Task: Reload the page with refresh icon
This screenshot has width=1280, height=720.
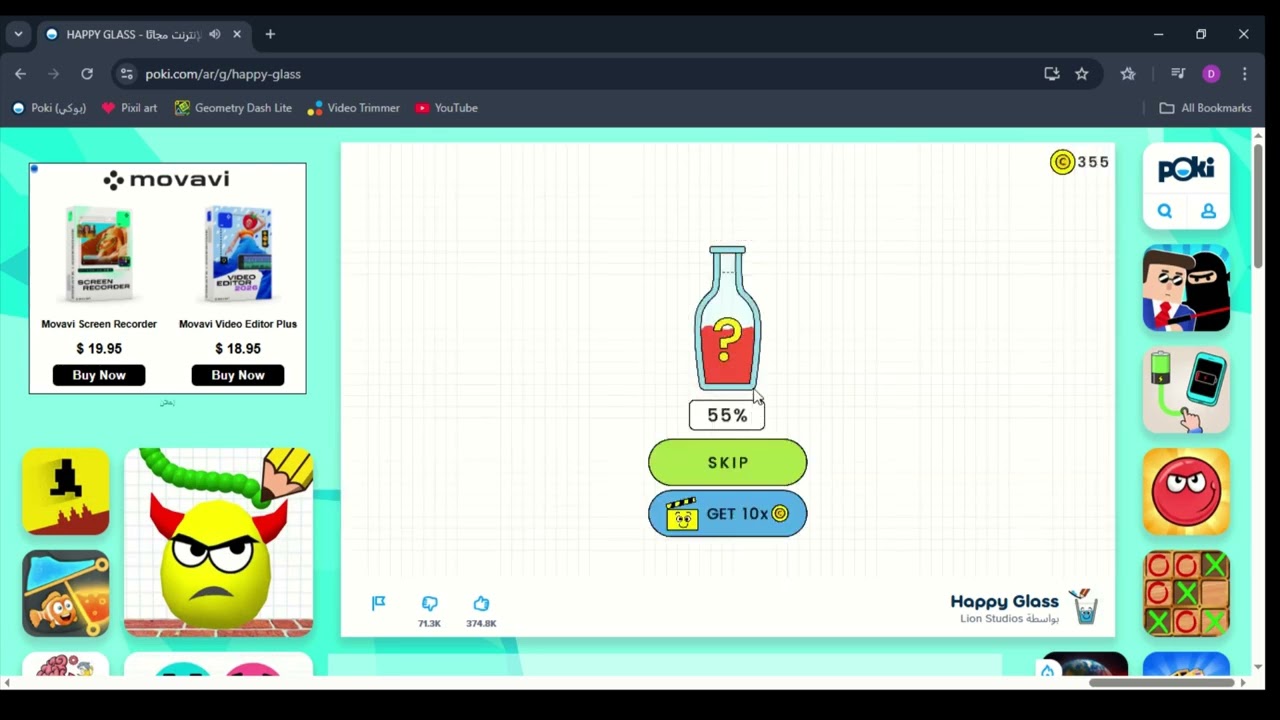Action: click(x=87, y=74)
